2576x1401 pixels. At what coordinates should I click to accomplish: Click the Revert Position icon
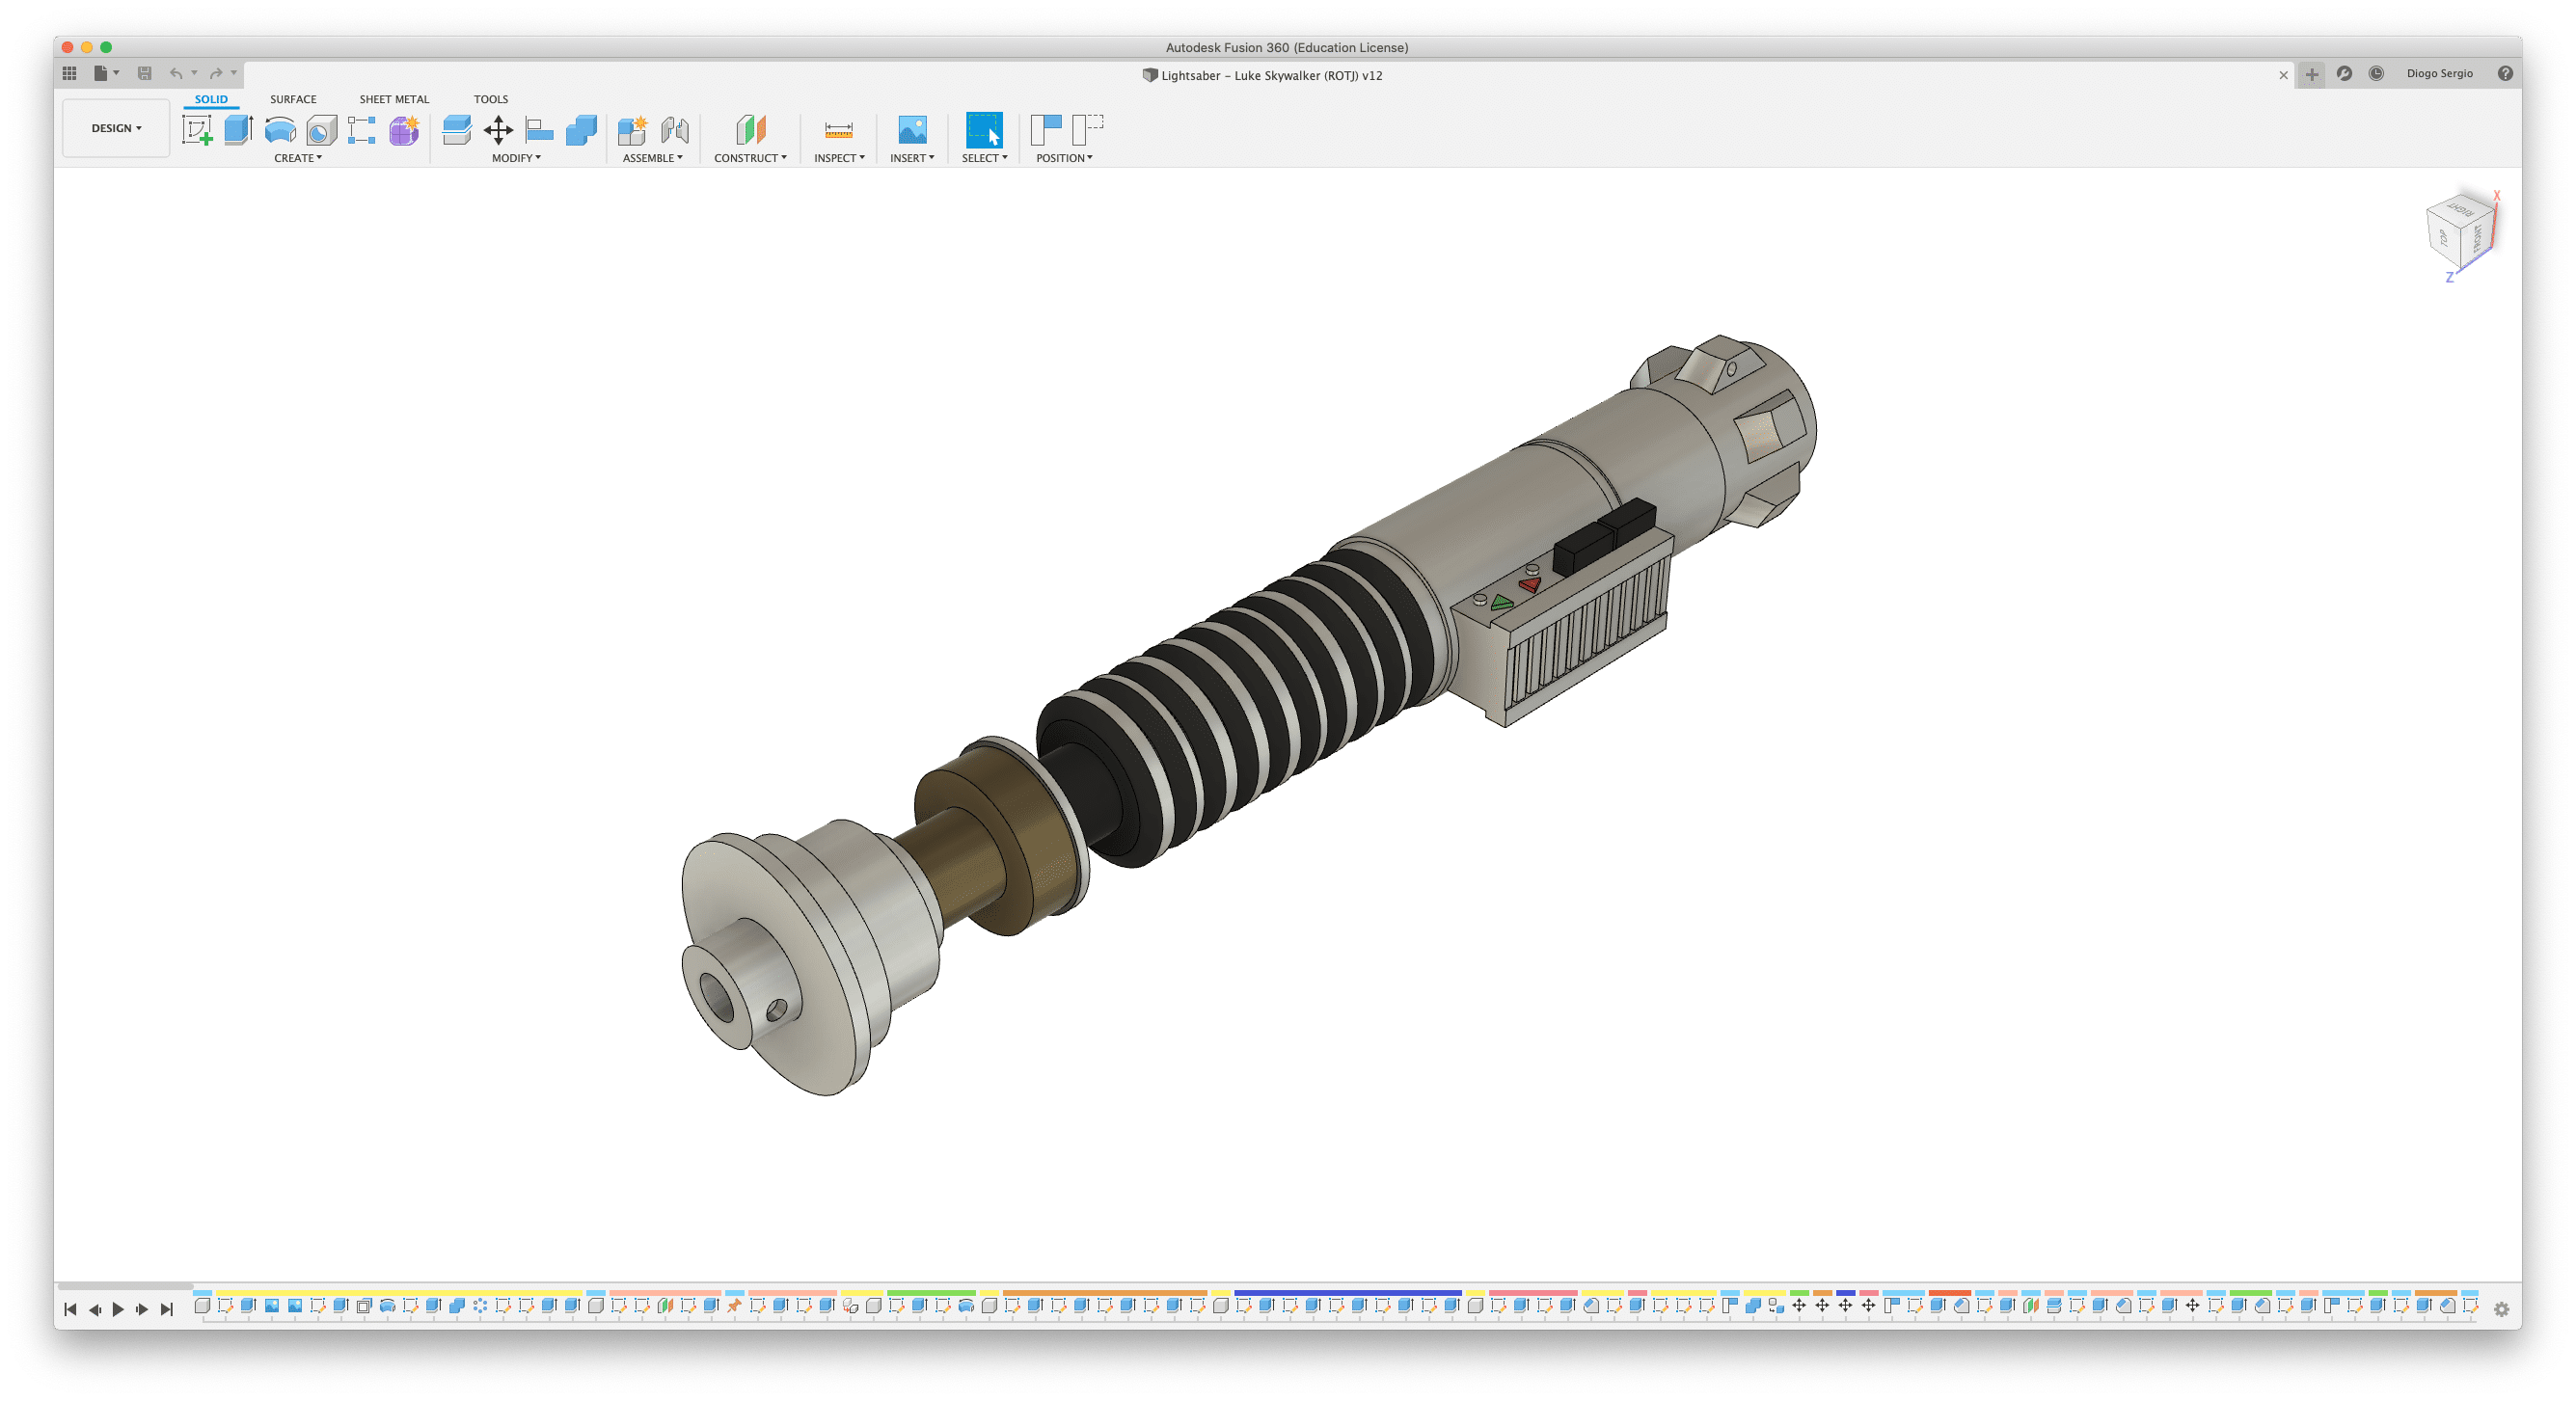1087,130
